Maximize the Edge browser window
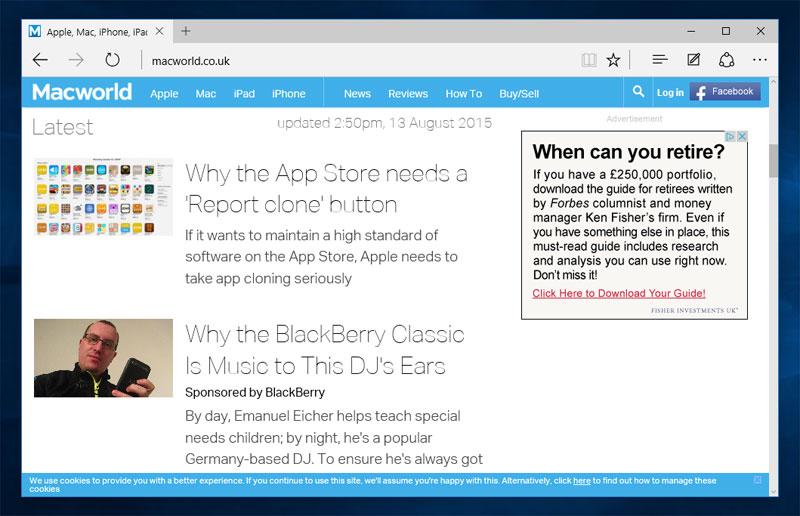This screenshot has width=800, height=516. click(726, 31)
